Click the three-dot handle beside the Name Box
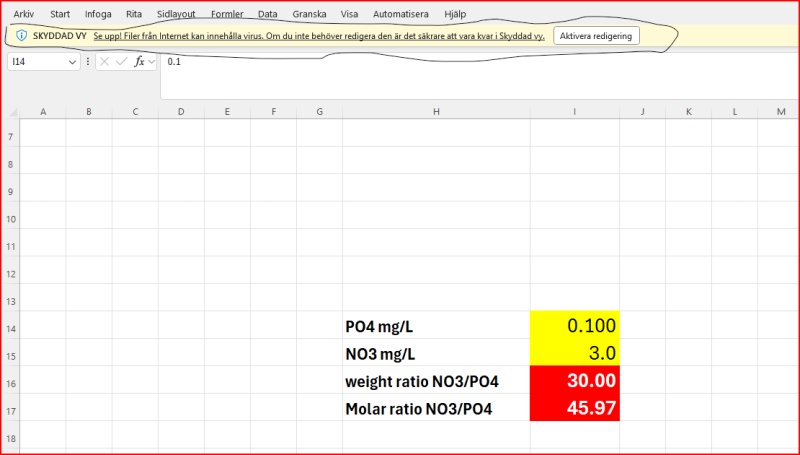Viewport: 800px width, 455px height. [88, 62]
